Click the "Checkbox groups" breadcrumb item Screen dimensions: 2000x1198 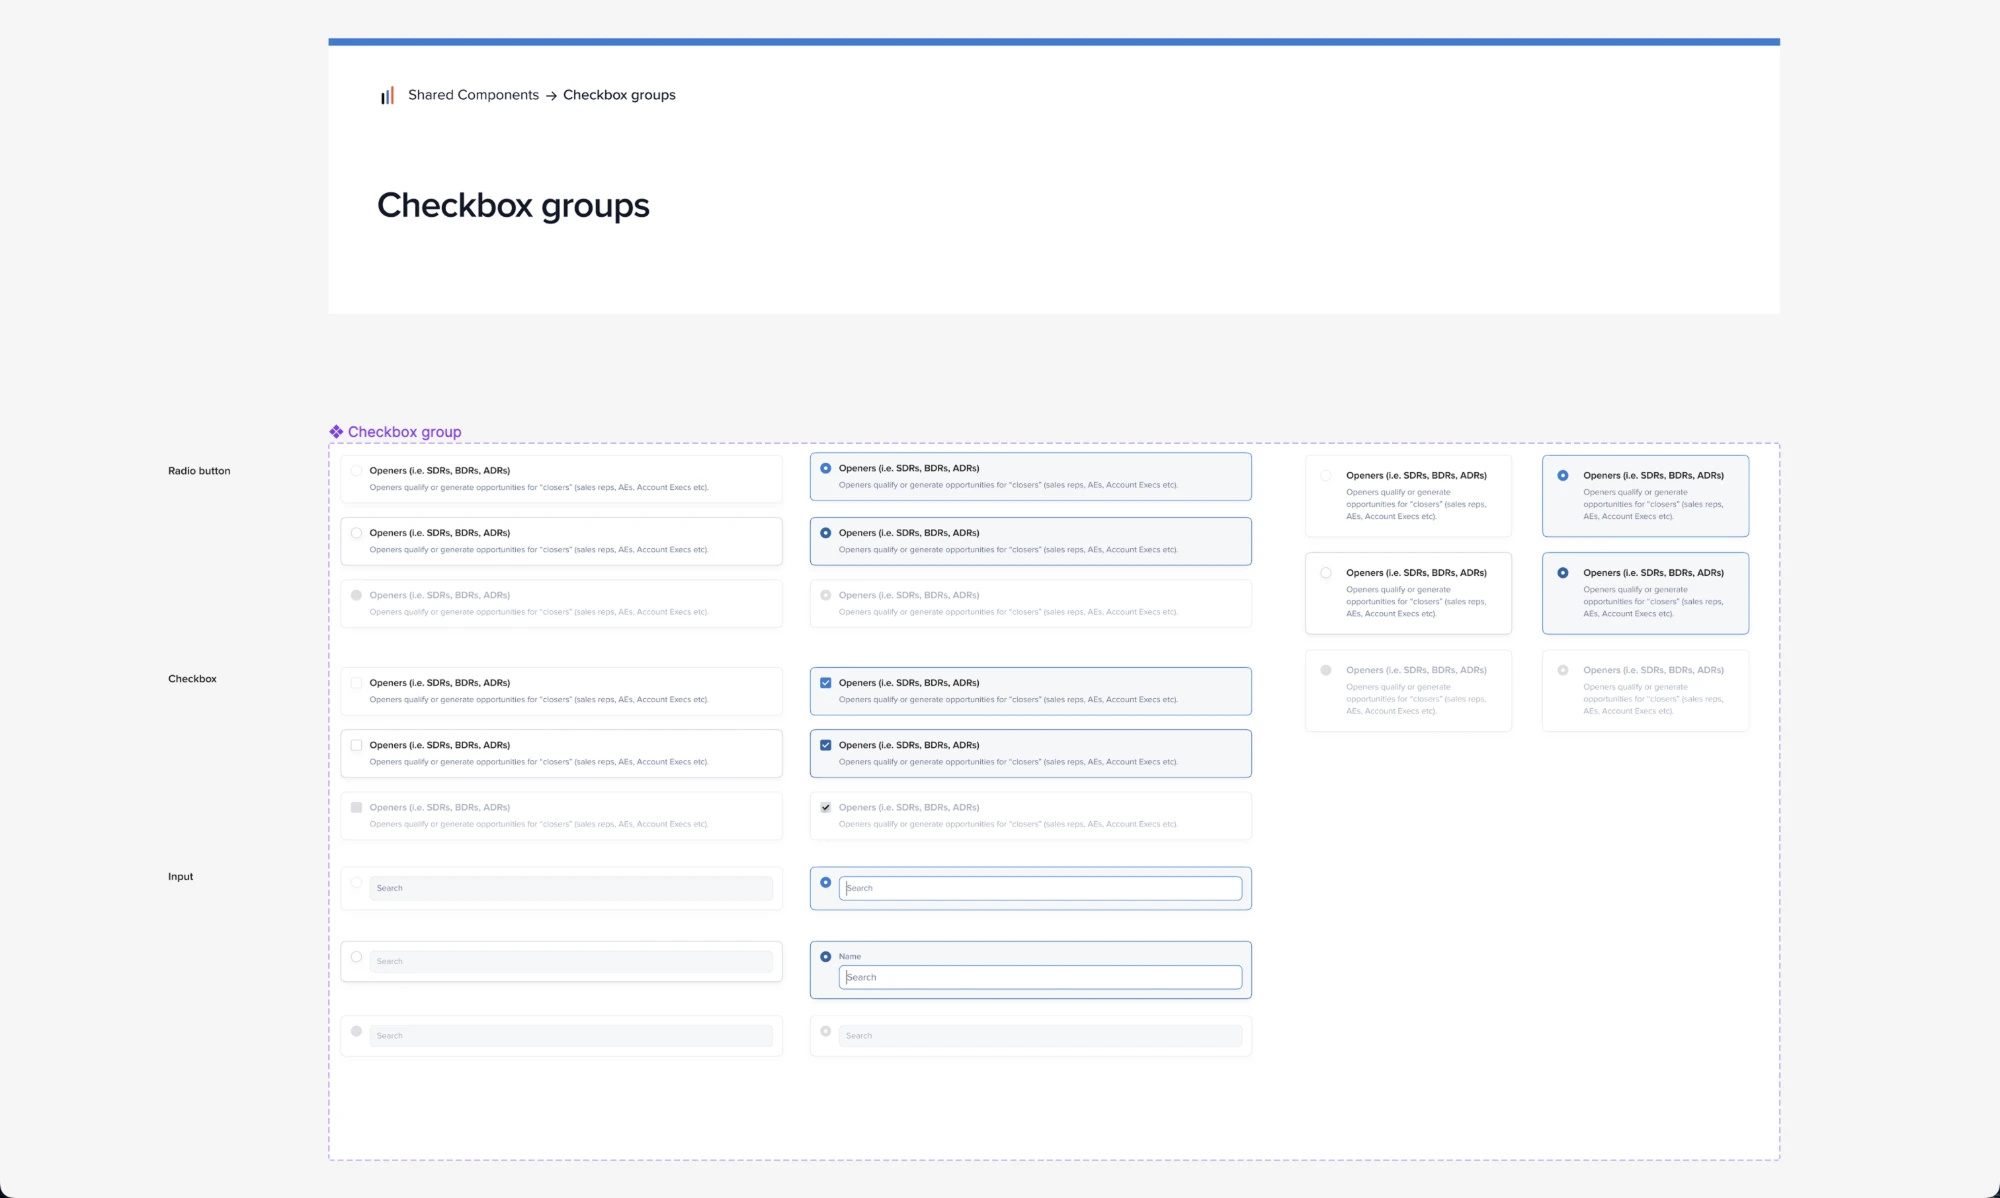coord(619,95)
